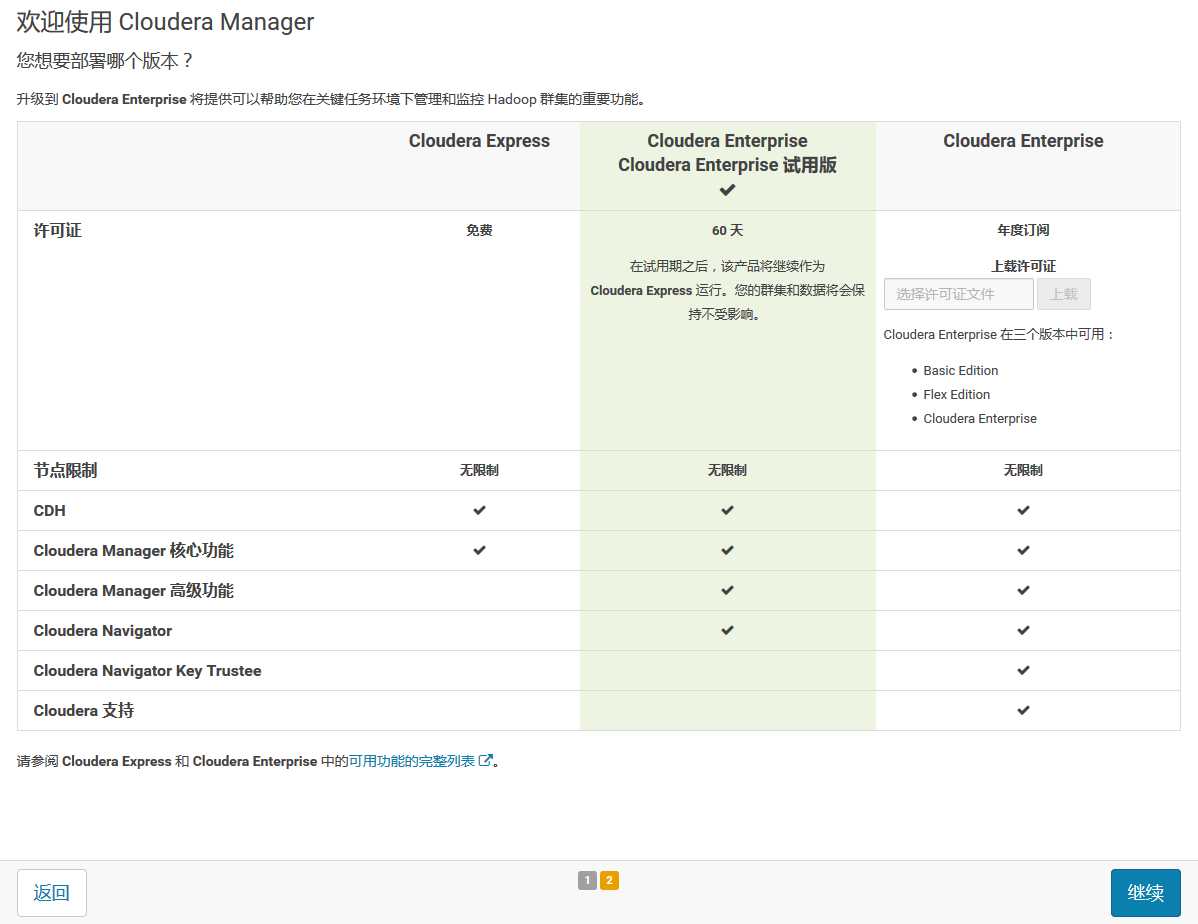Click 无限制 in the licensed Enterprise column

pyautogui.click(x=1023, y=470)
